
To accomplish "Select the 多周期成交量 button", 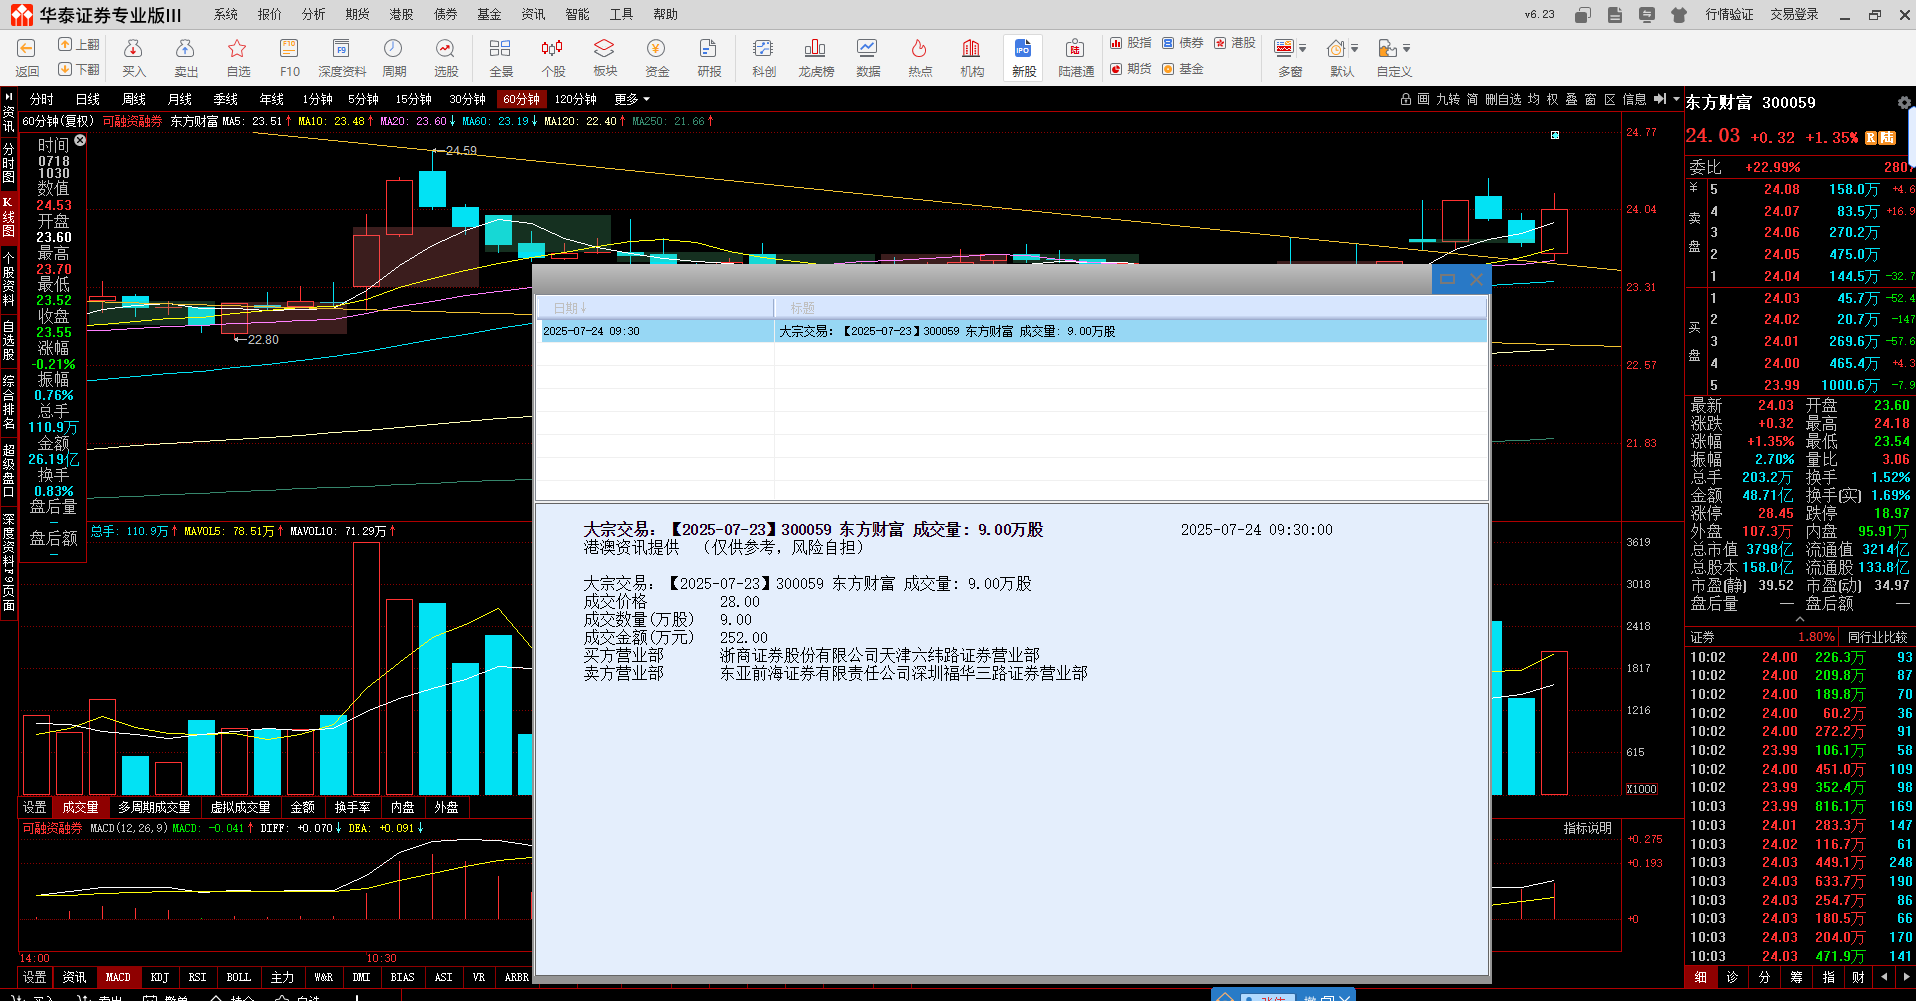I will pos(154,807).
